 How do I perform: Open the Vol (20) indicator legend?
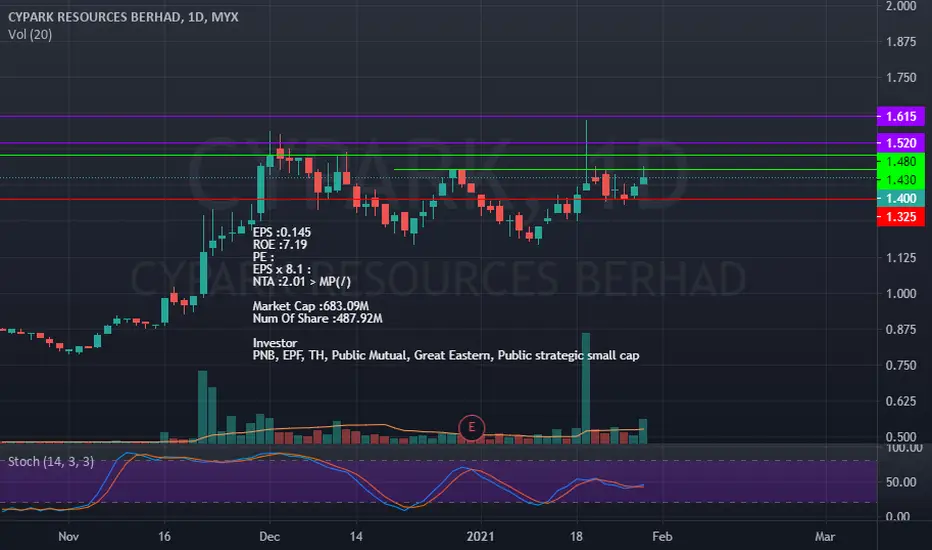tap(30, 34)
